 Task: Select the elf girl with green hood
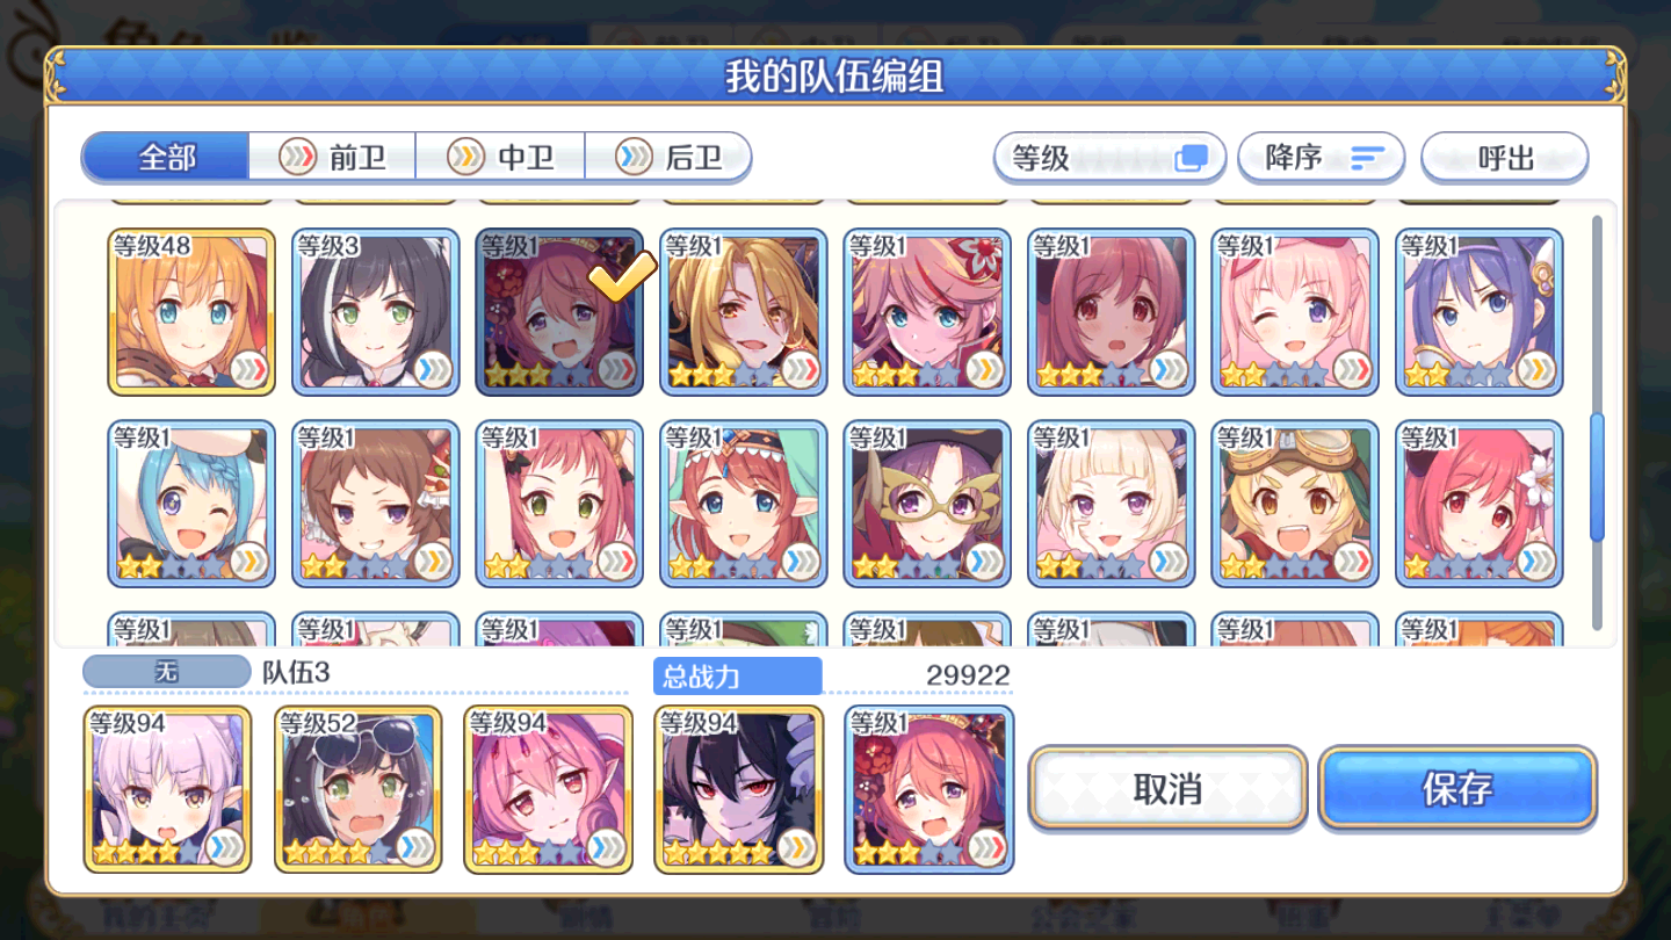[x=743, y=503]
